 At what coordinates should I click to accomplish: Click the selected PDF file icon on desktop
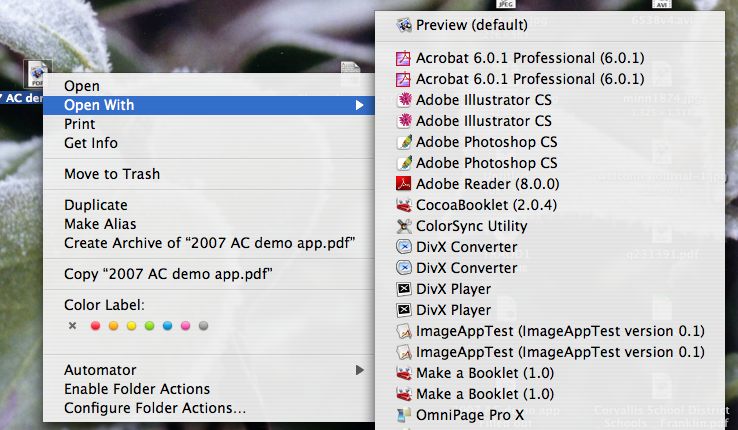(x=37, y=73)
